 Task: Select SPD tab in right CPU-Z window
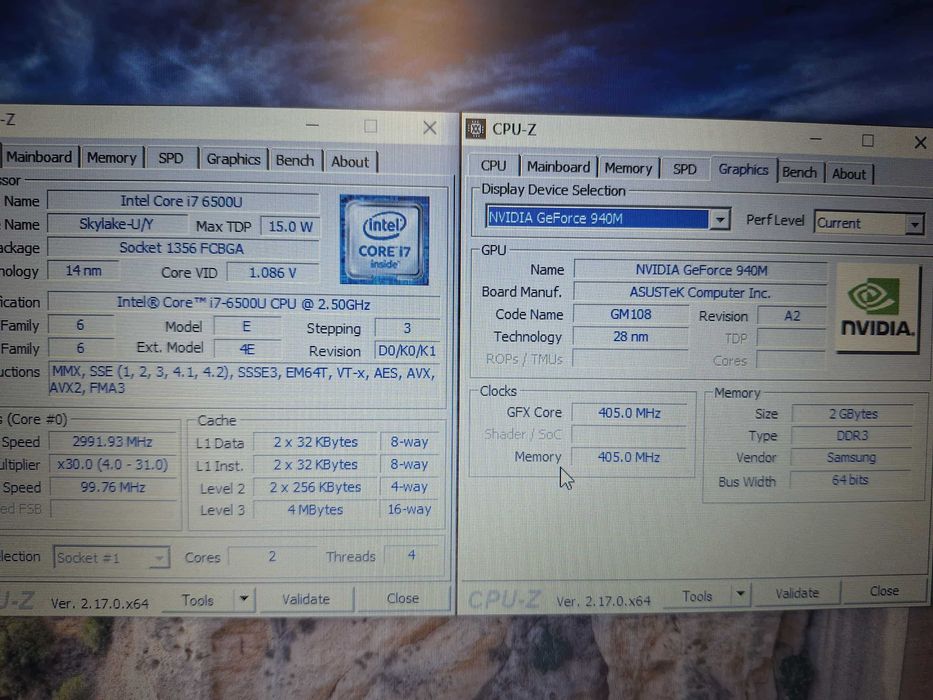pos(684,170)
